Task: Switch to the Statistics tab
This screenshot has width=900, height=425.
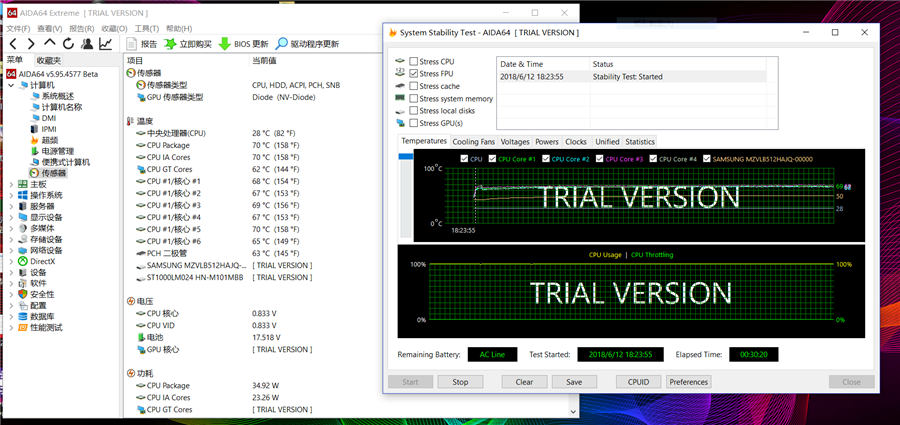Action: (639, 142)
